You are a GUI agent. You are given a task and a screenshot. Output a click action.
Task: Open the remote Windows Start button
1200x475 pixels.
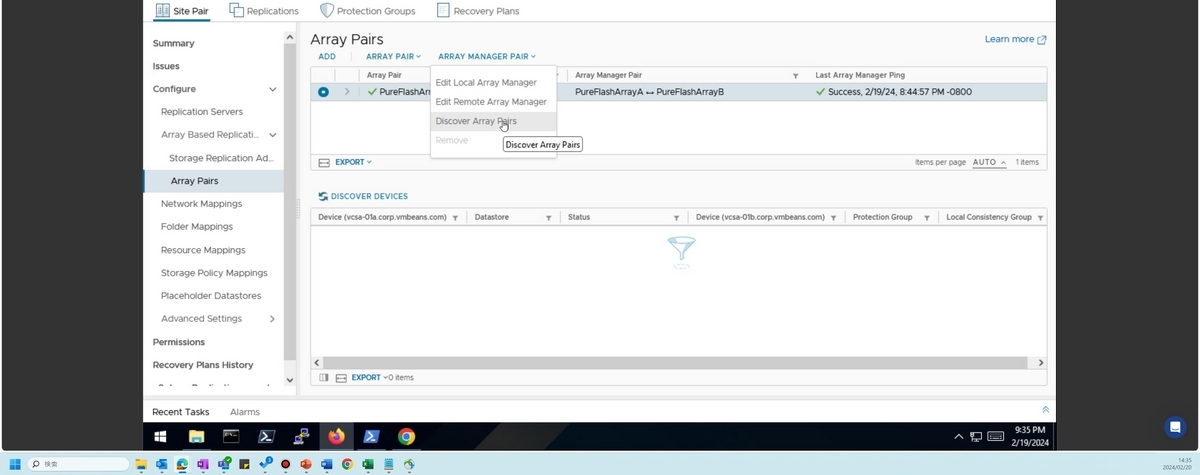tap(160, 437)
